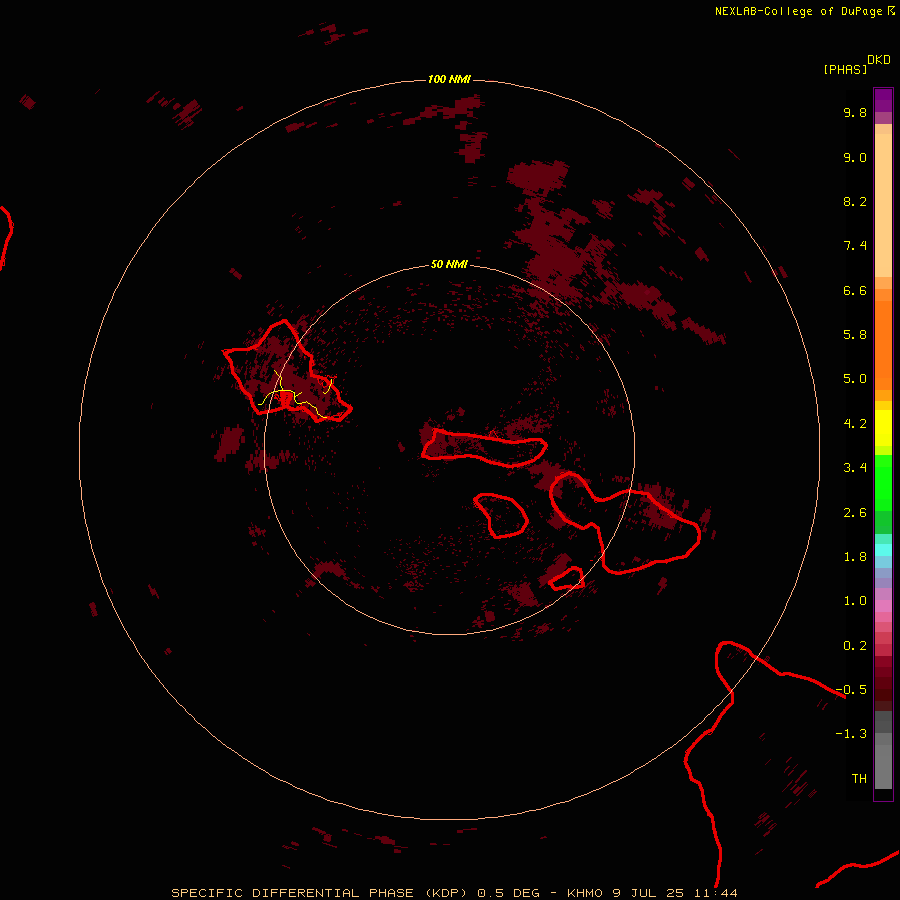The width and height of the screenshot is (900, 900).
Task: Click the 1.8 value on color scale
Action: 855,557
